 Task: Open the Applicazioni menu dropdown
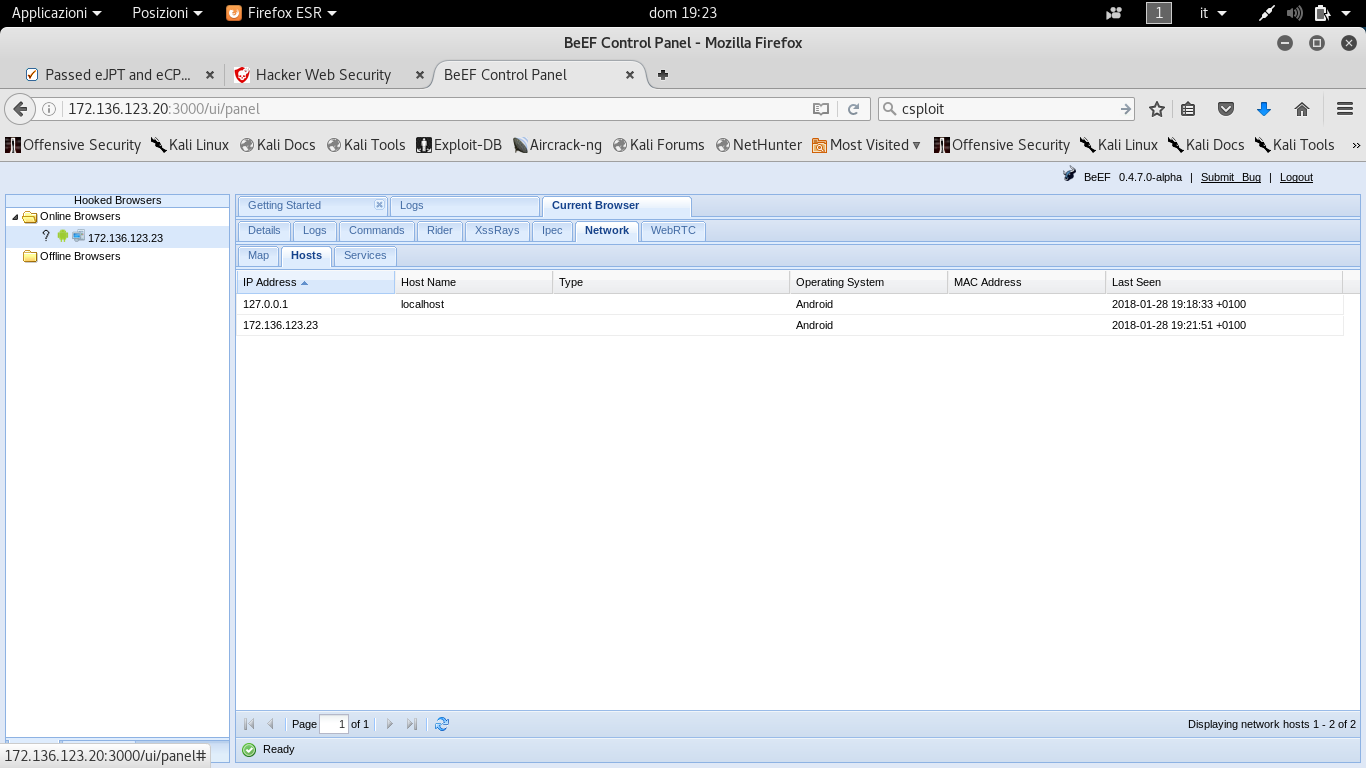[x=56, y=13]
